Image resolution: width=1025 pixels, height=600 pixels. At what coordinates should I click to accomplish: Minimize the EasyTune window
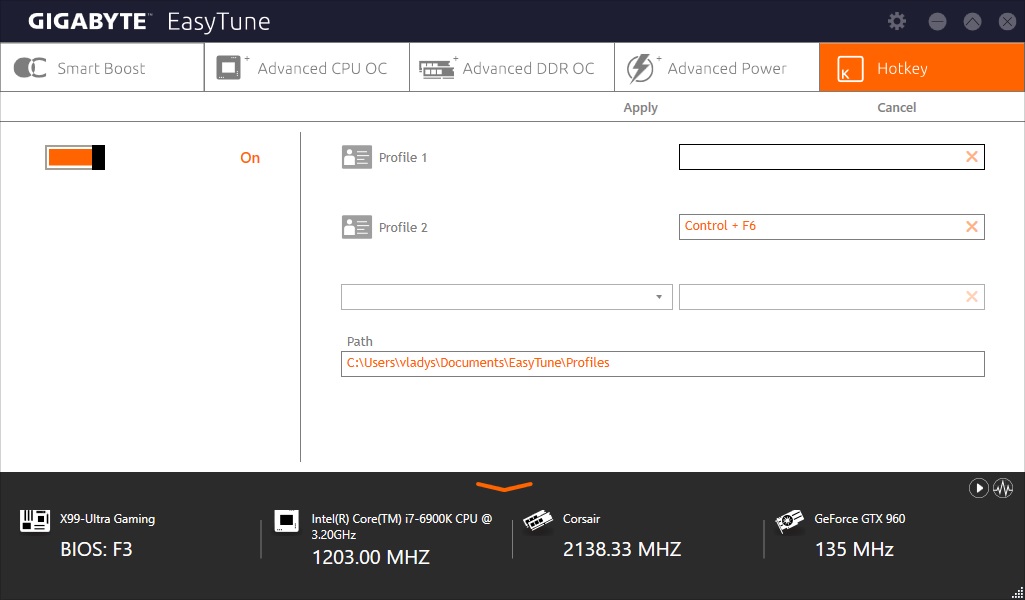coord(937,22)
